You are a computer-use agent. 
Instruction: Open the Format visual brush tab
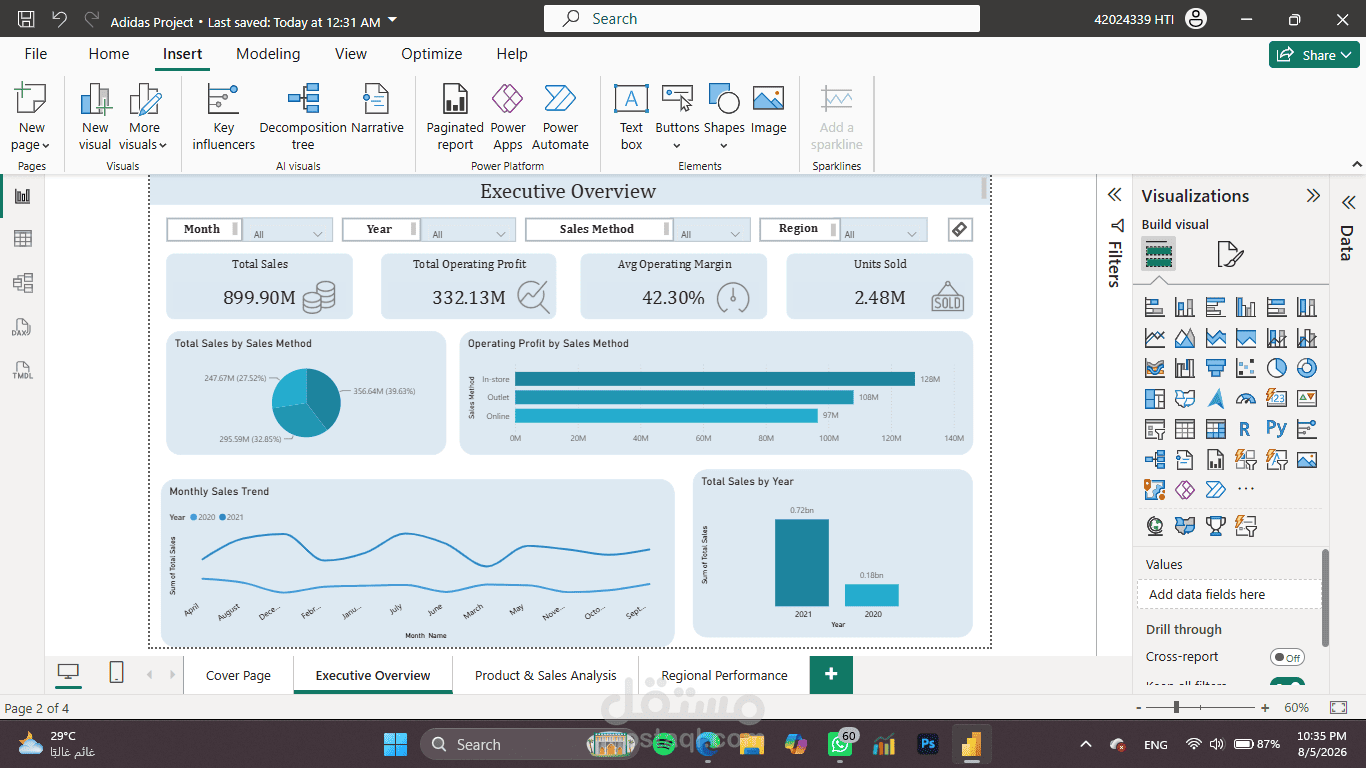[x=1230, y=255]
